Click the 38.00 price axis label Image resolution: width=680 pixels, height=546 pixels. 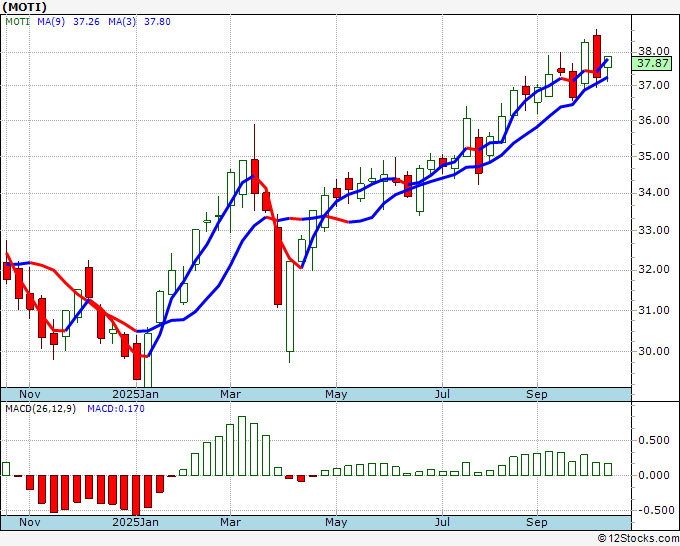(x=654, y=51)
